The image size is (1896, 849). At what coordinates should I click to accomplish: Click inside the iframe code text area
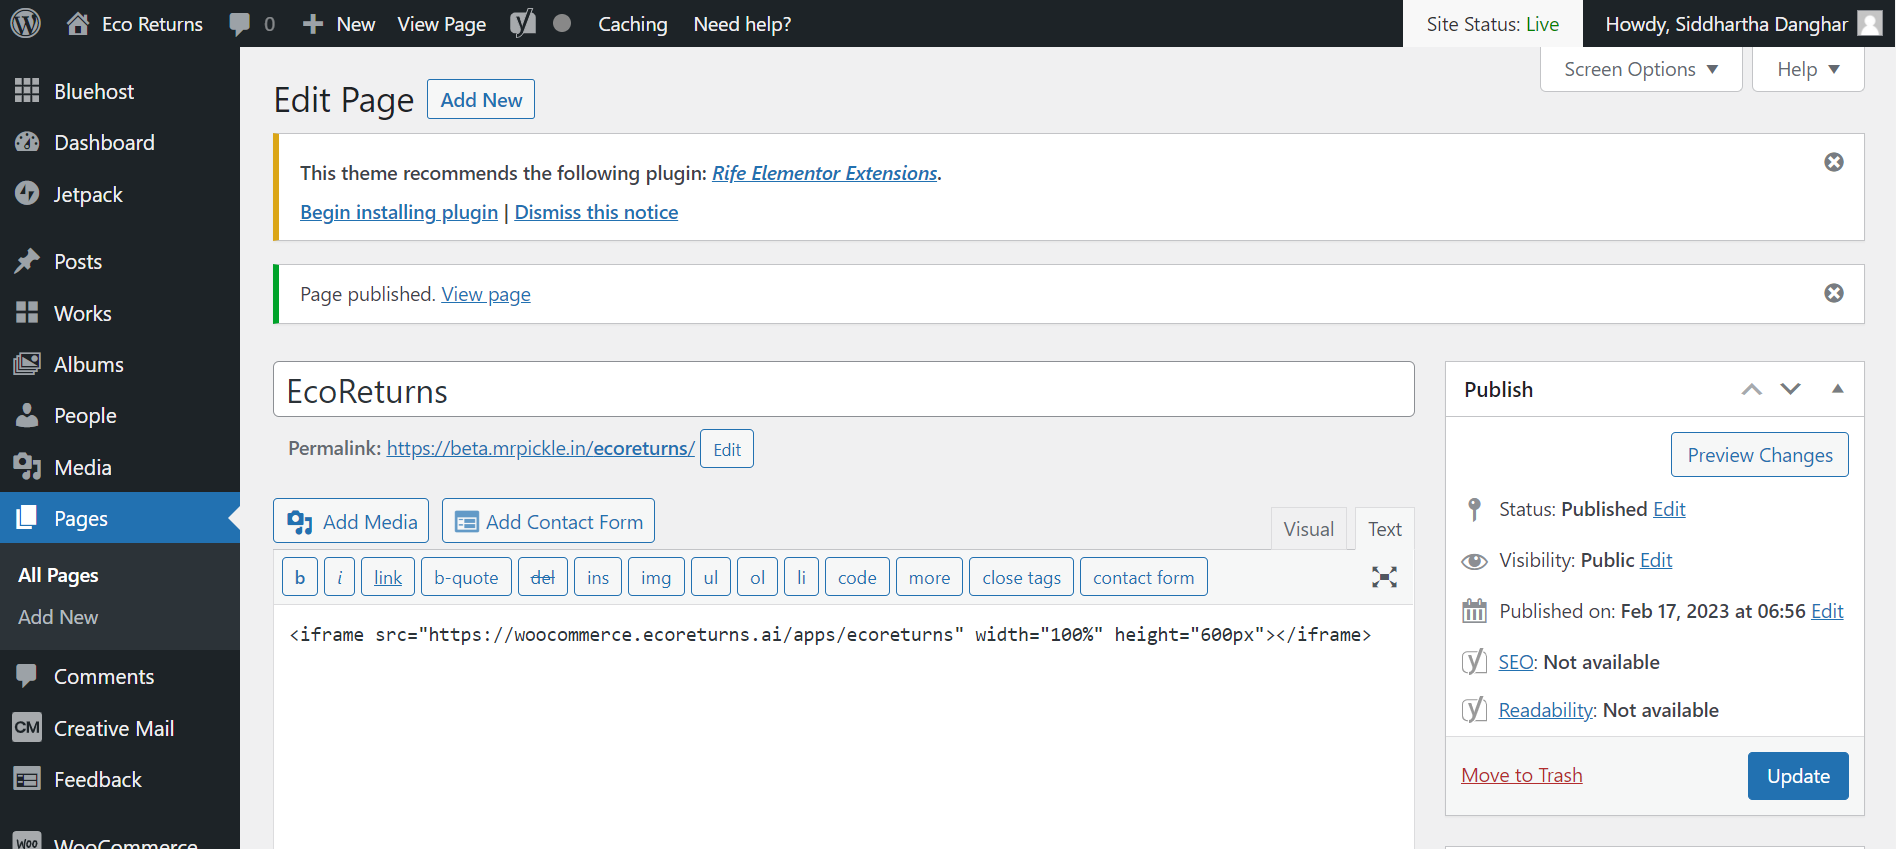coord(843,727)
